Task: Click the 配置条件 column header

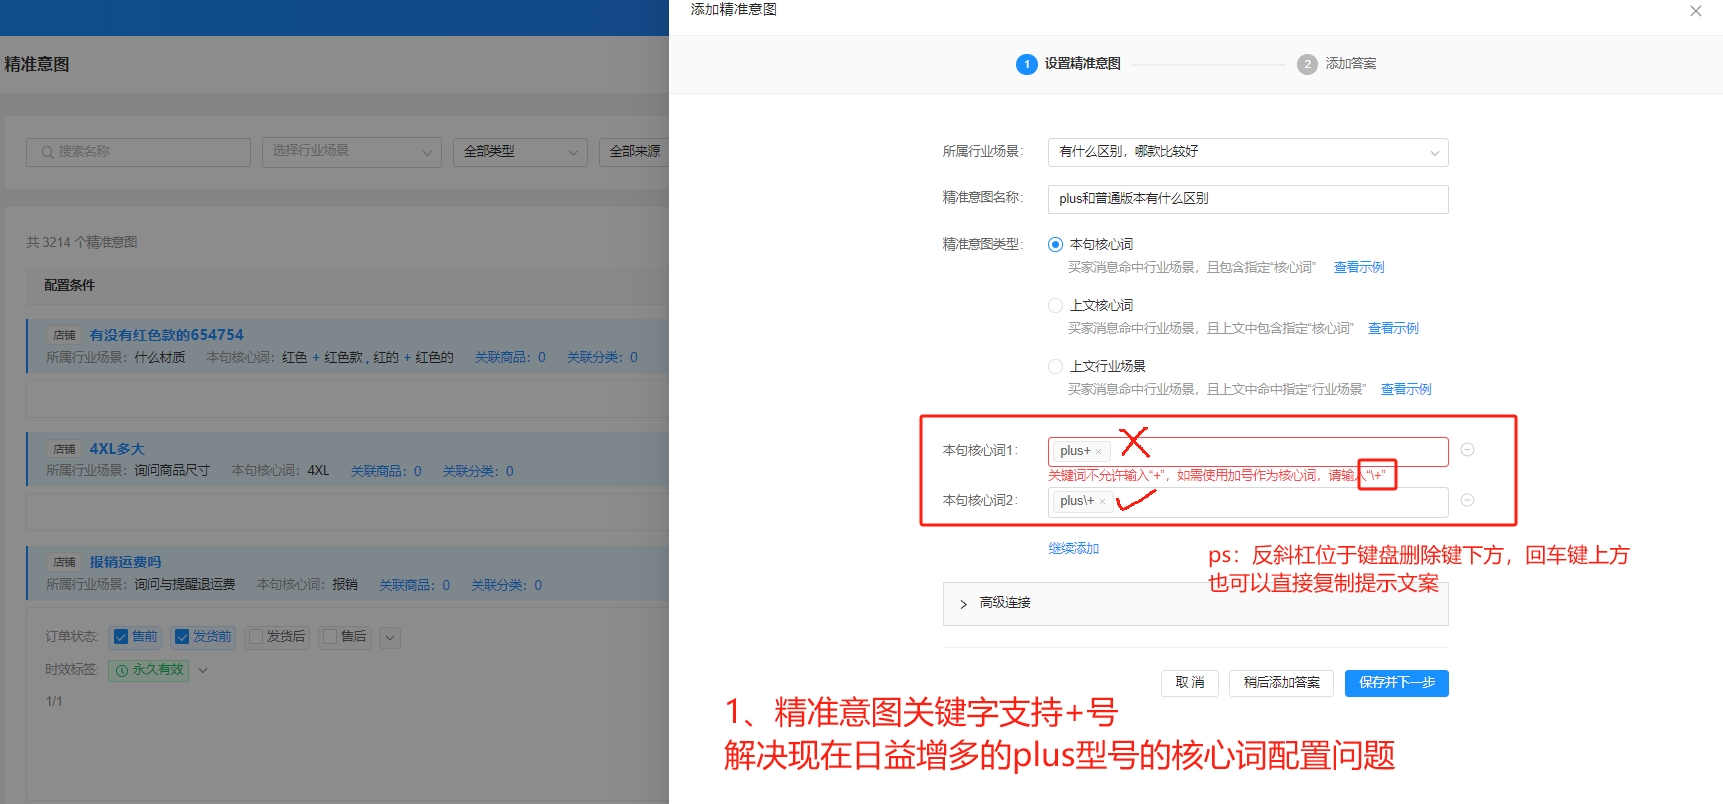Action: click(x=69, y=285)
